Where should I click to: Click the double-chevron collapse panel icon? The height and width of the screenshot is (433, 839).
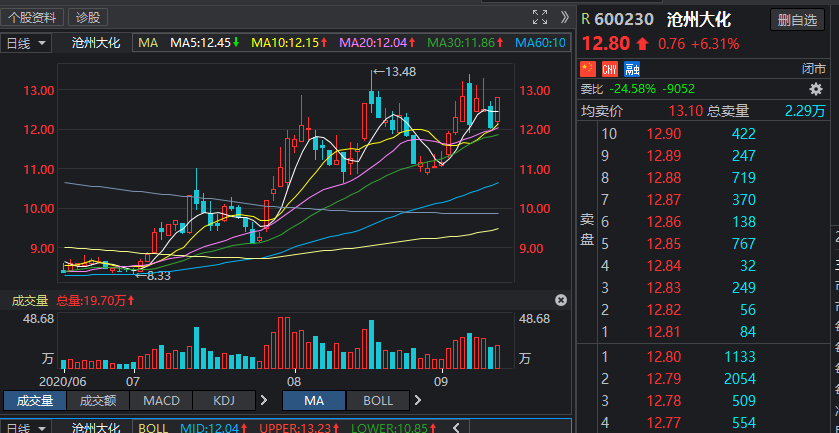[x=565, y=17]
